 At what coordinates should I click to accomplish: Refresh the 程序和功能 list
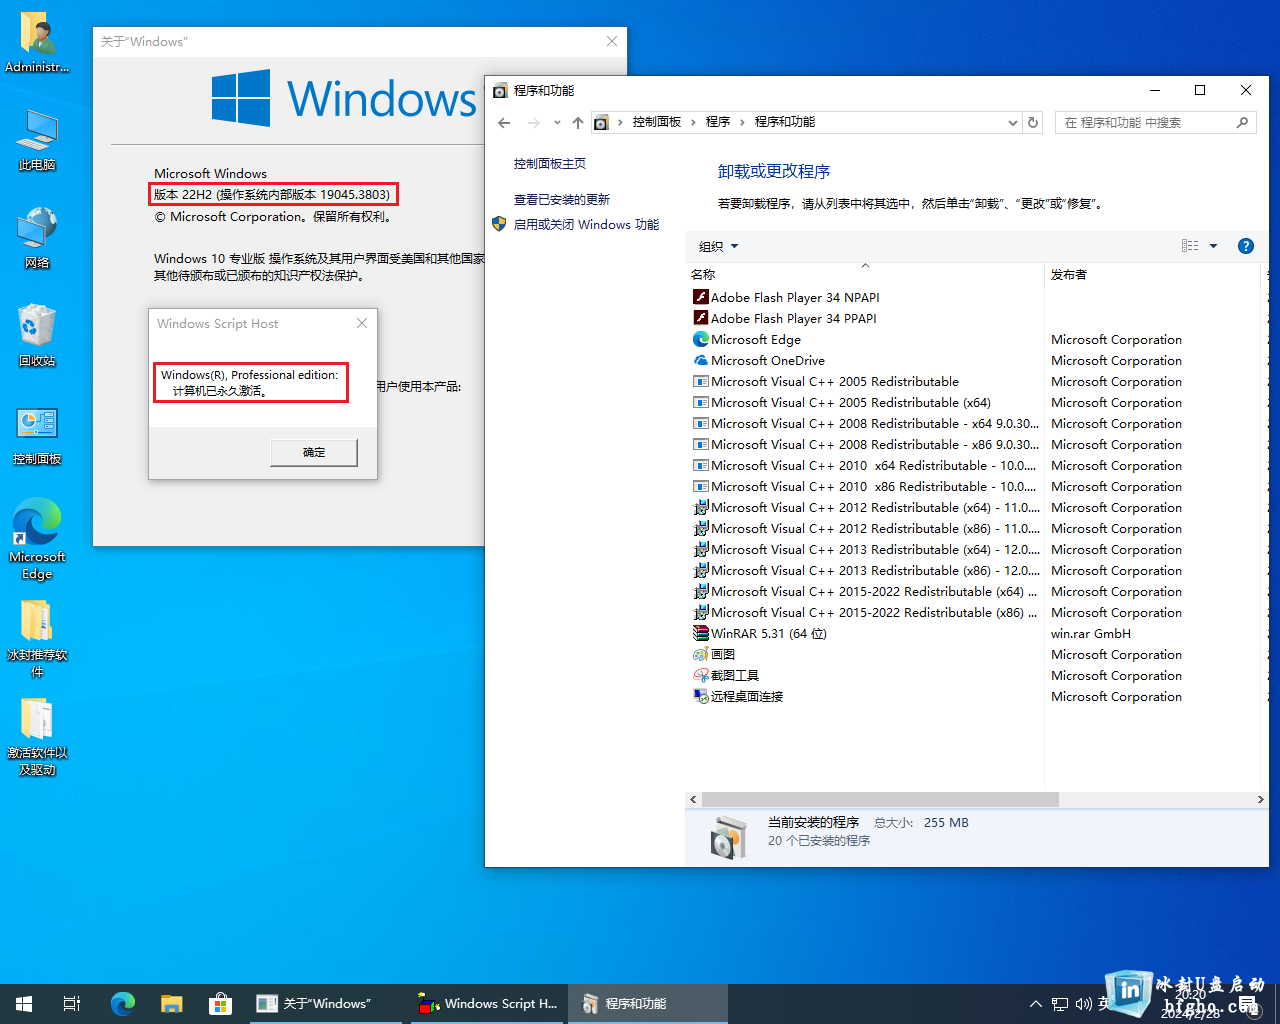(x=1034, y=122)
